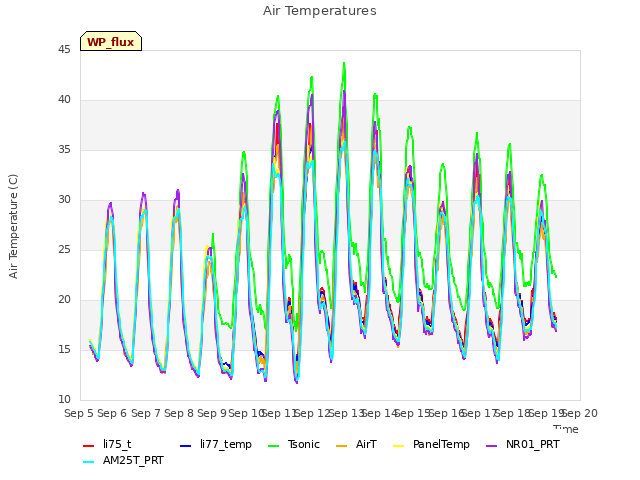Click the 45 y-axis tick label
Viewport: 640px width, 480px height.
[x=64, y=49]
